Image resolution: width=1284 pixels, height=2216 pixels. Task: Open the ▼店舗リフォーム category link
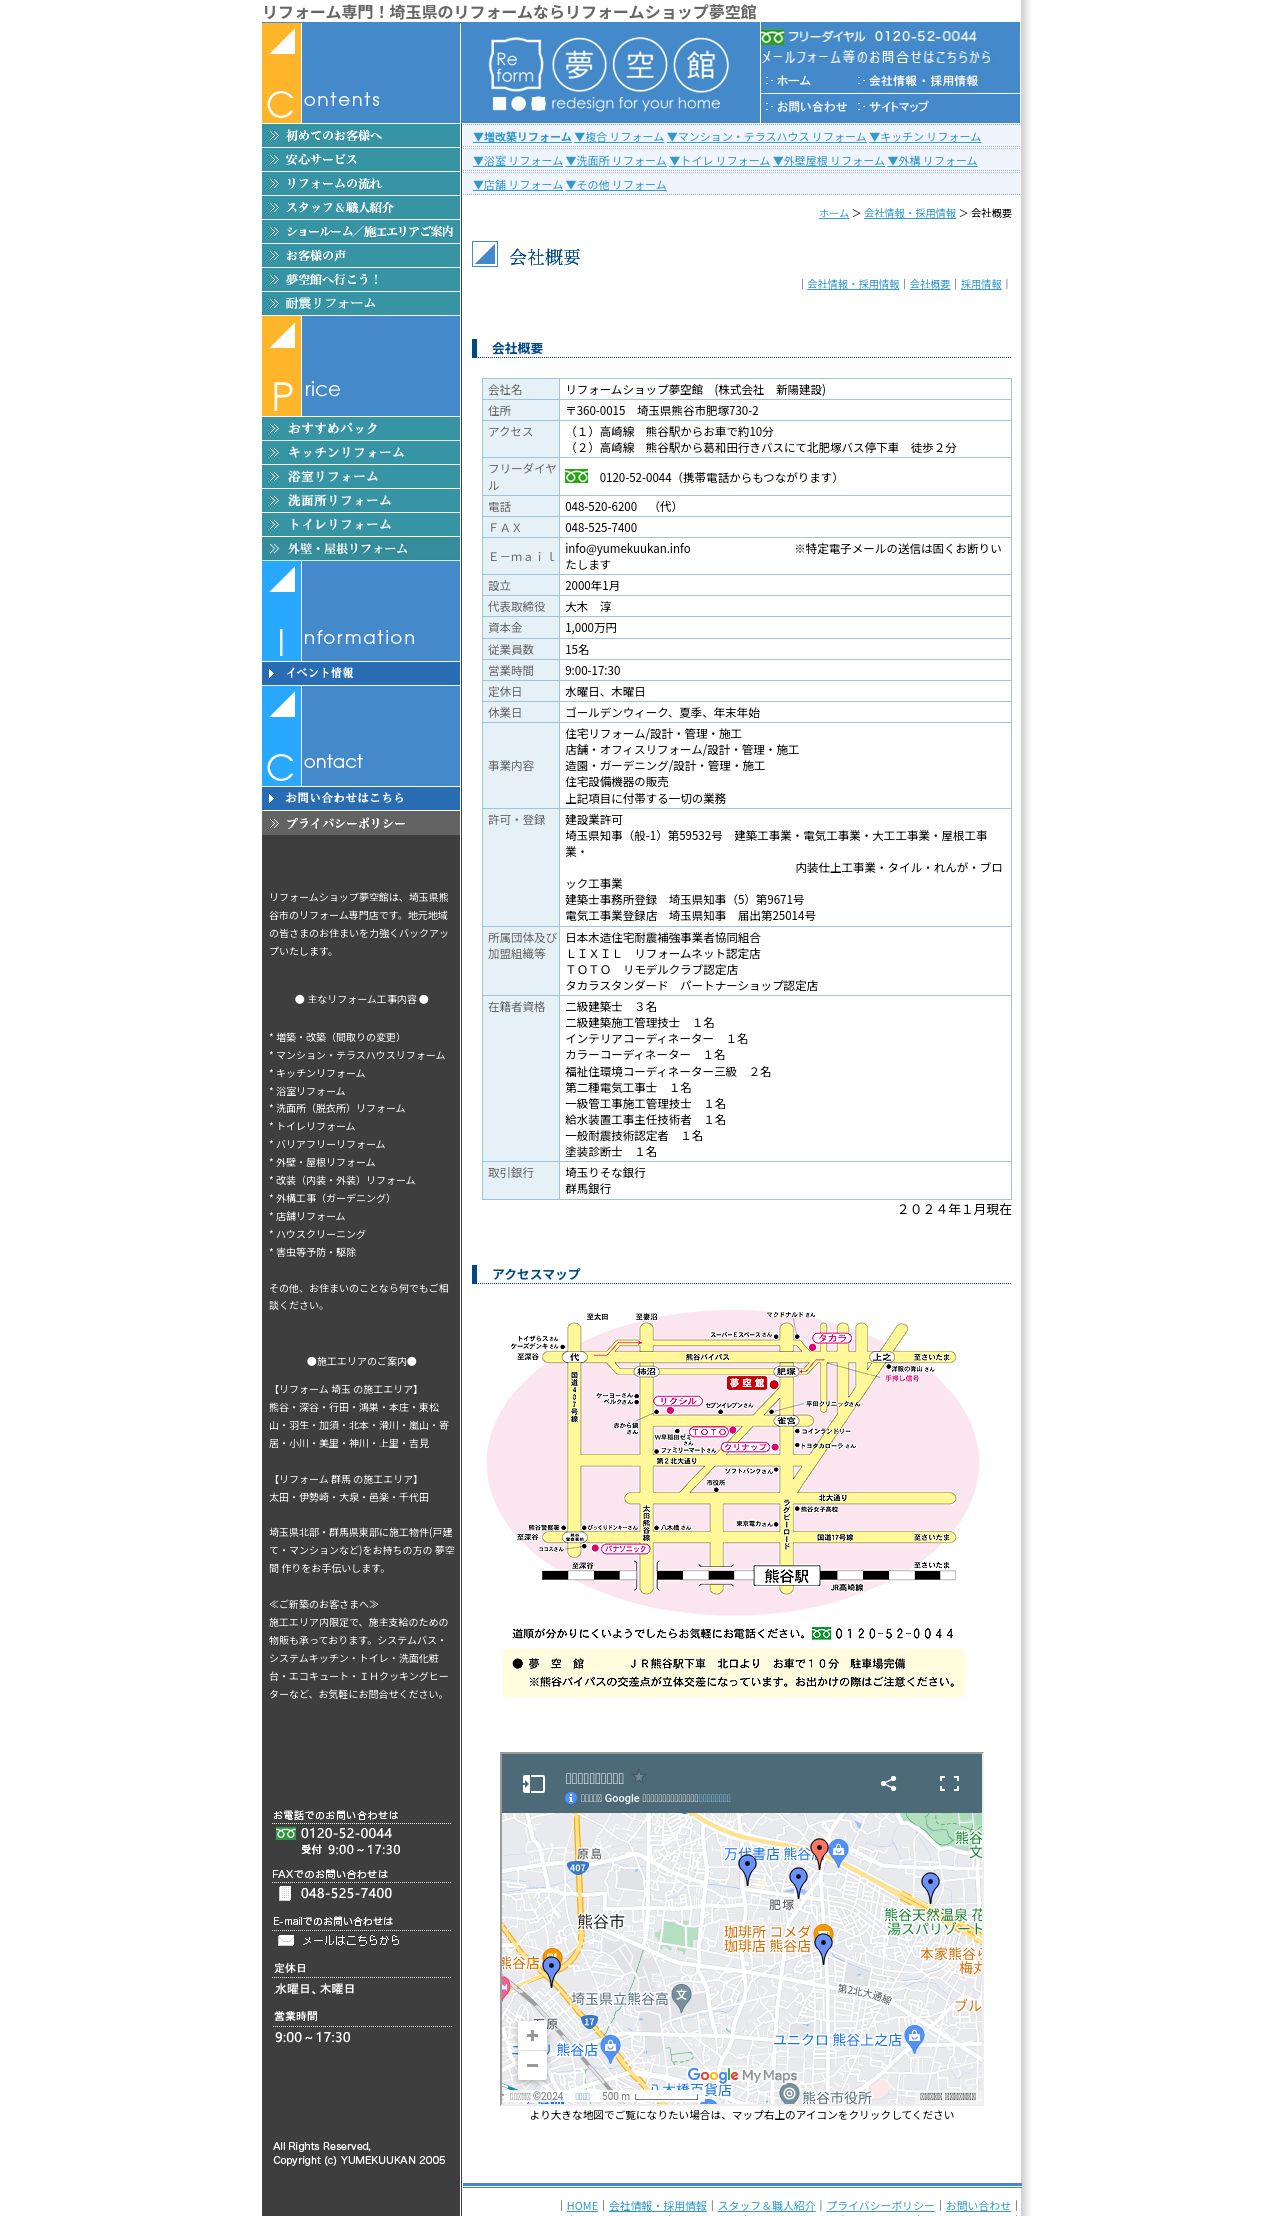tap(518, 185)
